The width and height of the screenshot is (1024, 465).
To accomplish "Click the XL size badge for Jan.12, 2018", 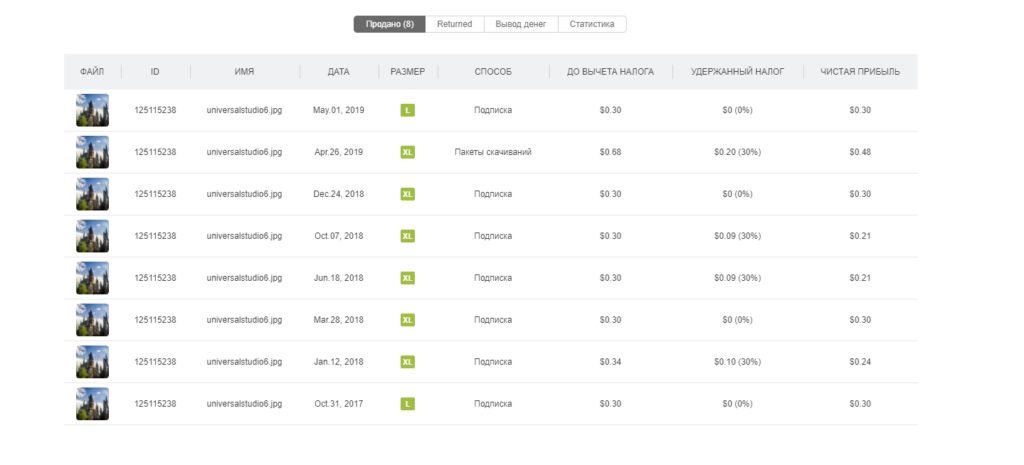I will click(408, 362).
